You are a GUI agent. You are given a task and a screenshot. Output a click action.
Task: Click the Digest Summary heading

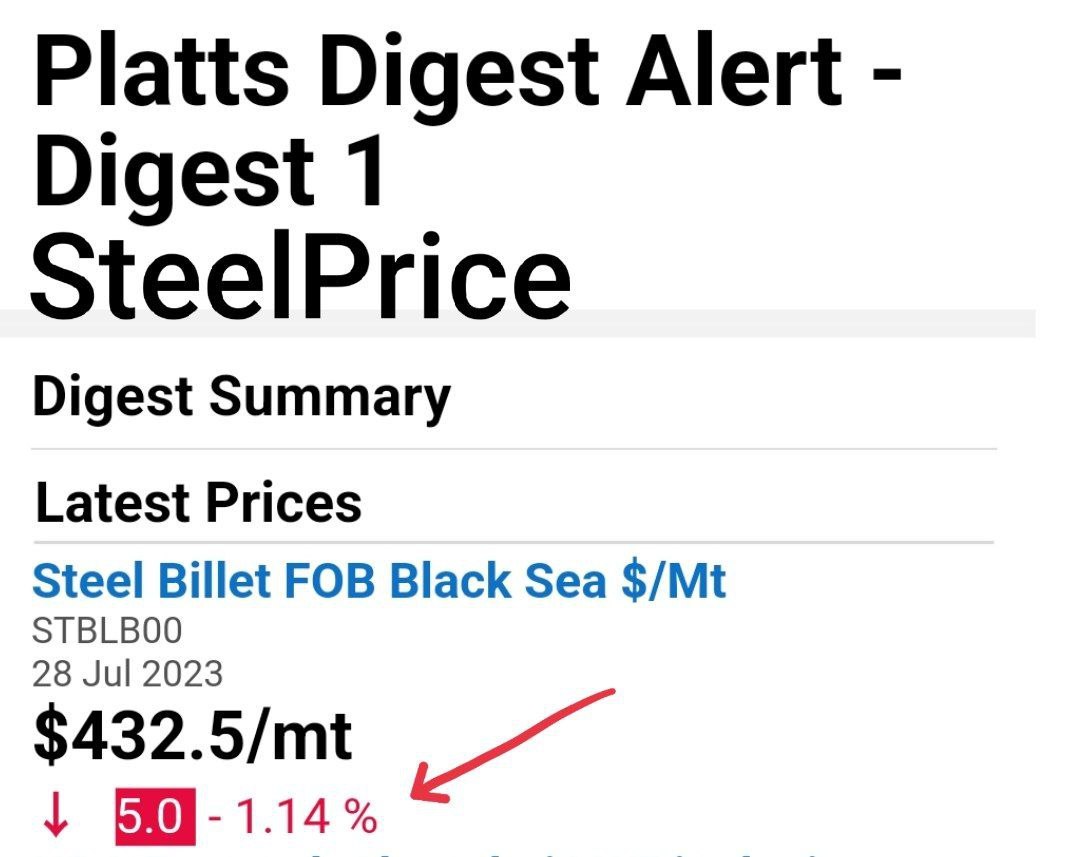(x=241, y=398)
